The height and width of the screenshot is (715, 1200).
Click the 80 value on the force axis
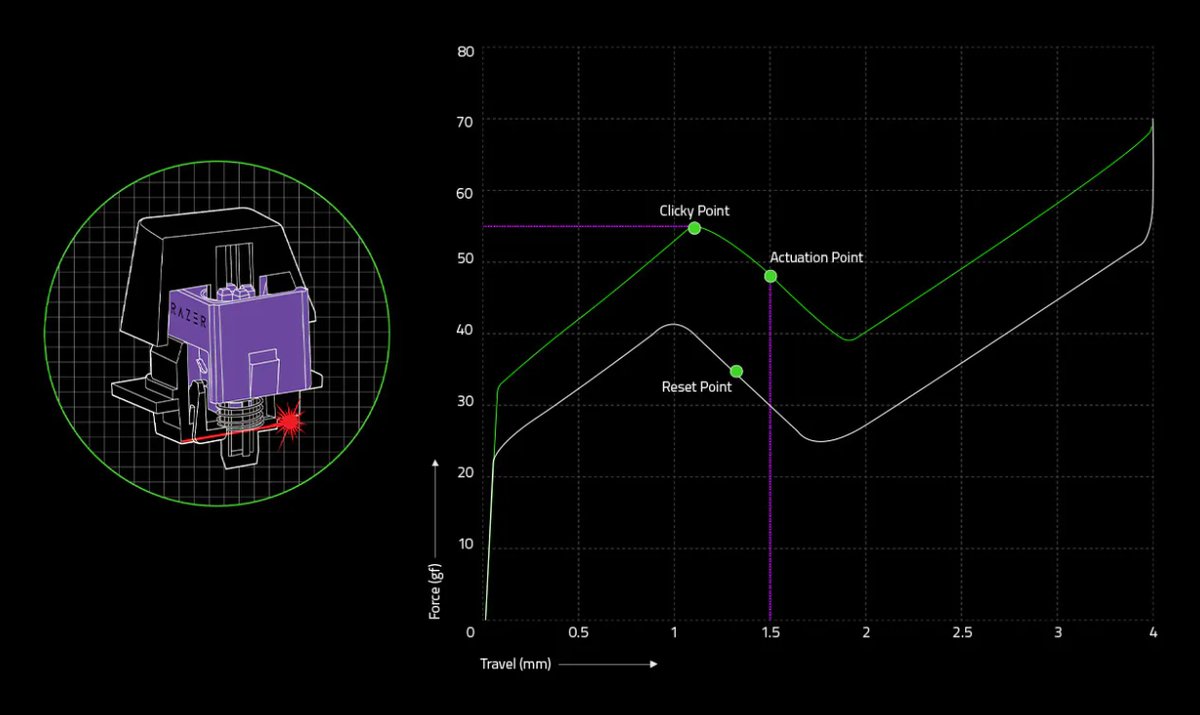[464, 50]
